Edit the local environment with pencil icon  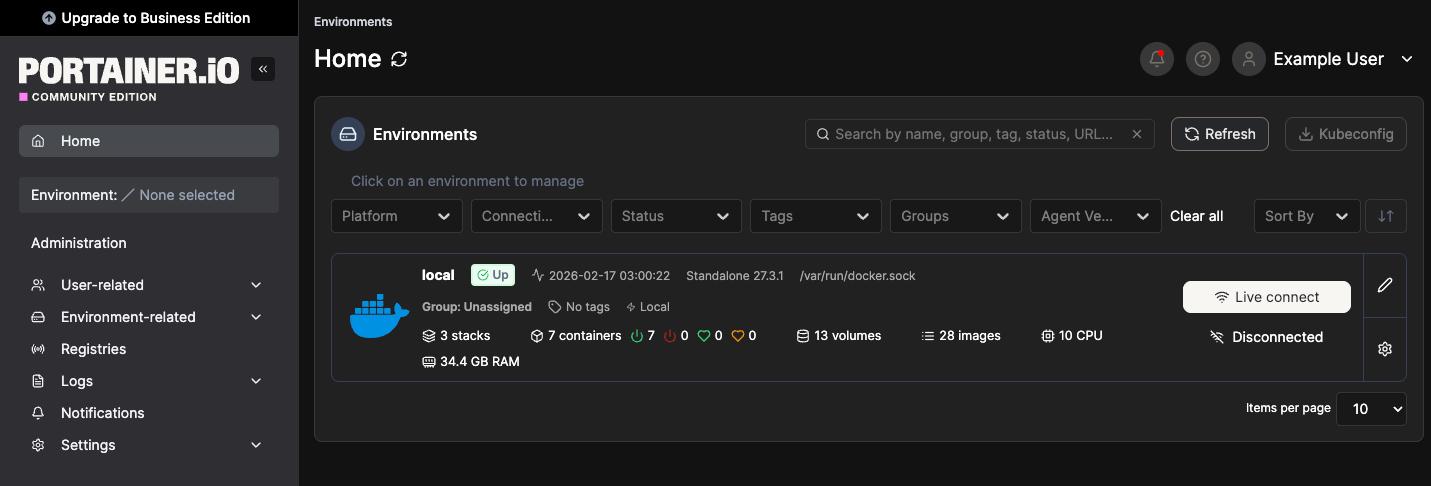(1385, 285)
